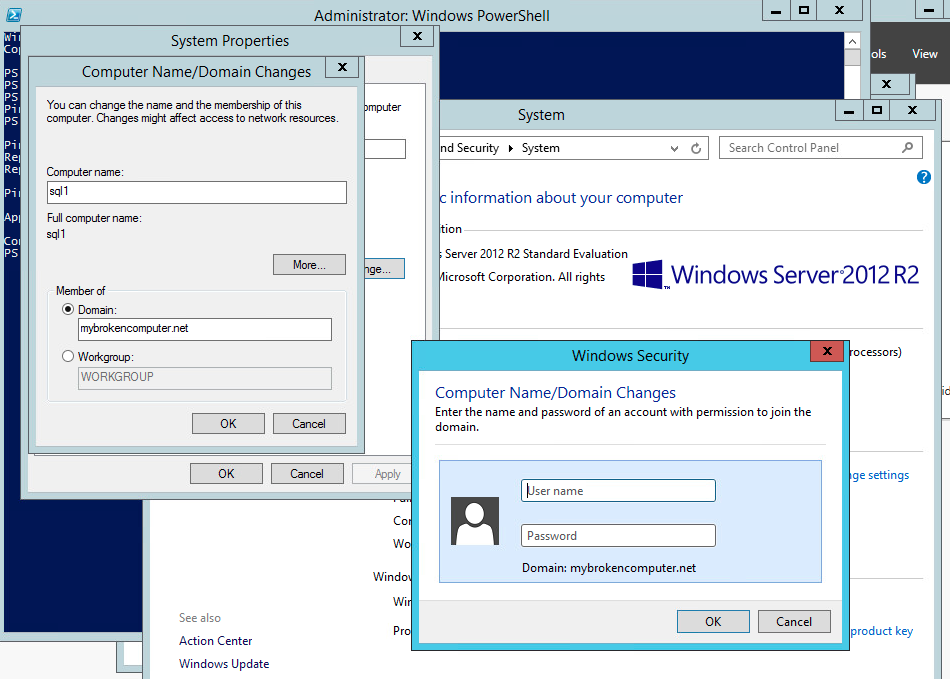The height and width of the screenshot is (679, 950).
Task: Click the refresh icon in address bar
Action: click(697, 148)
